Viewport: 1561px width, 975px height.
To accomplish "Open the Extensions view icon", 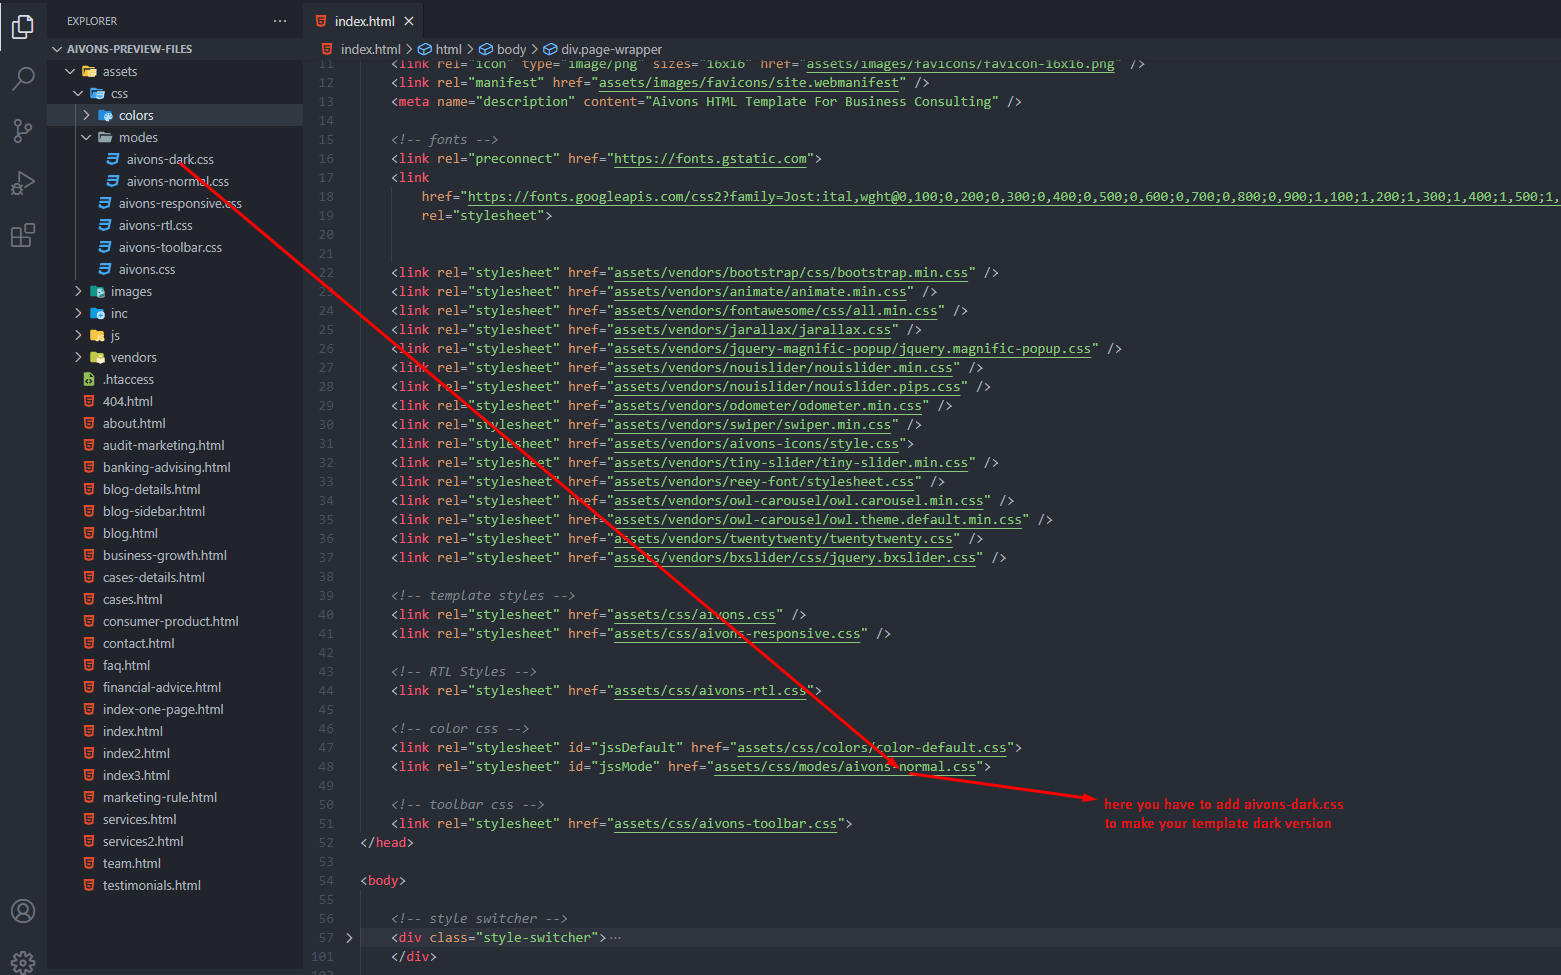I will tap(22, 236).
